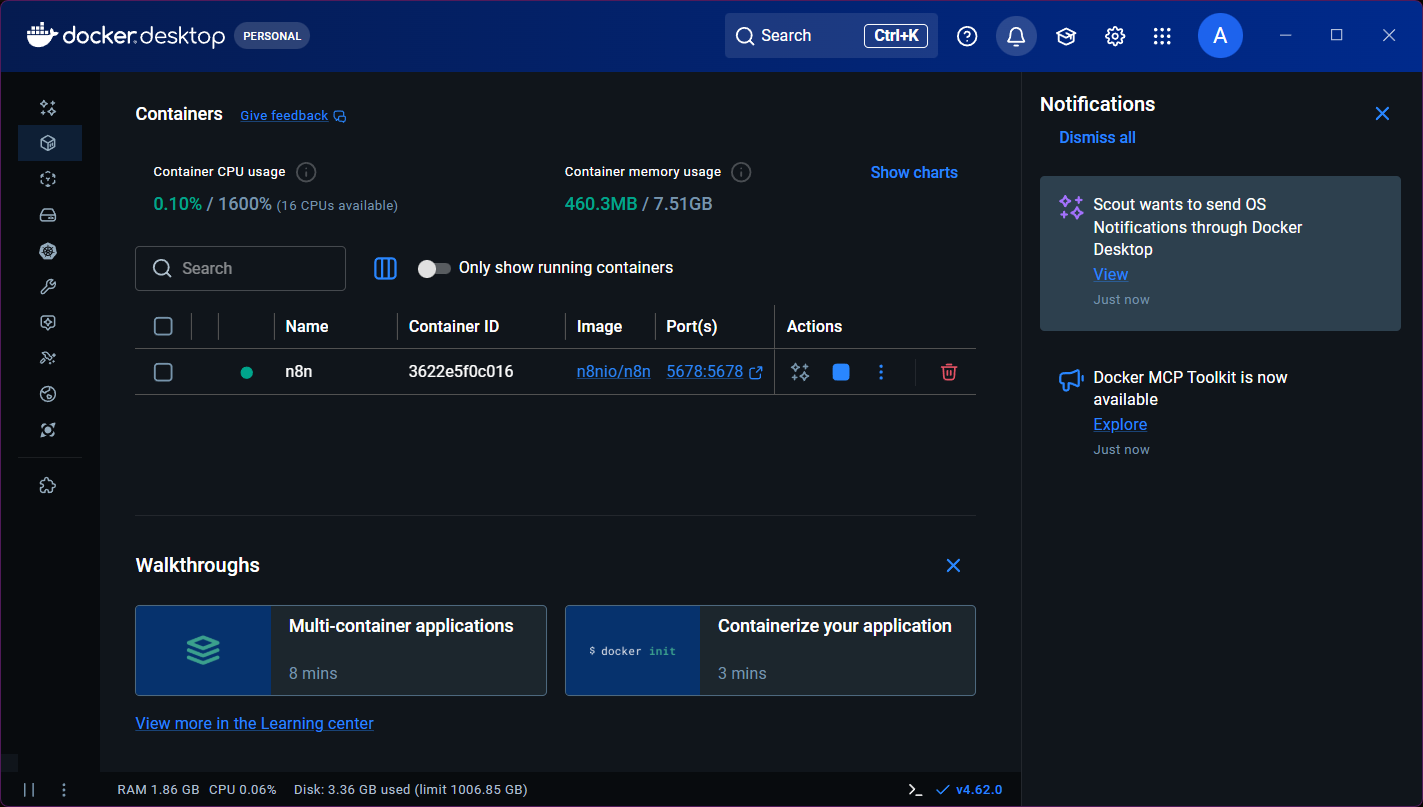
Task: Sort the table by the Name column header
Action: coord(307,326)
